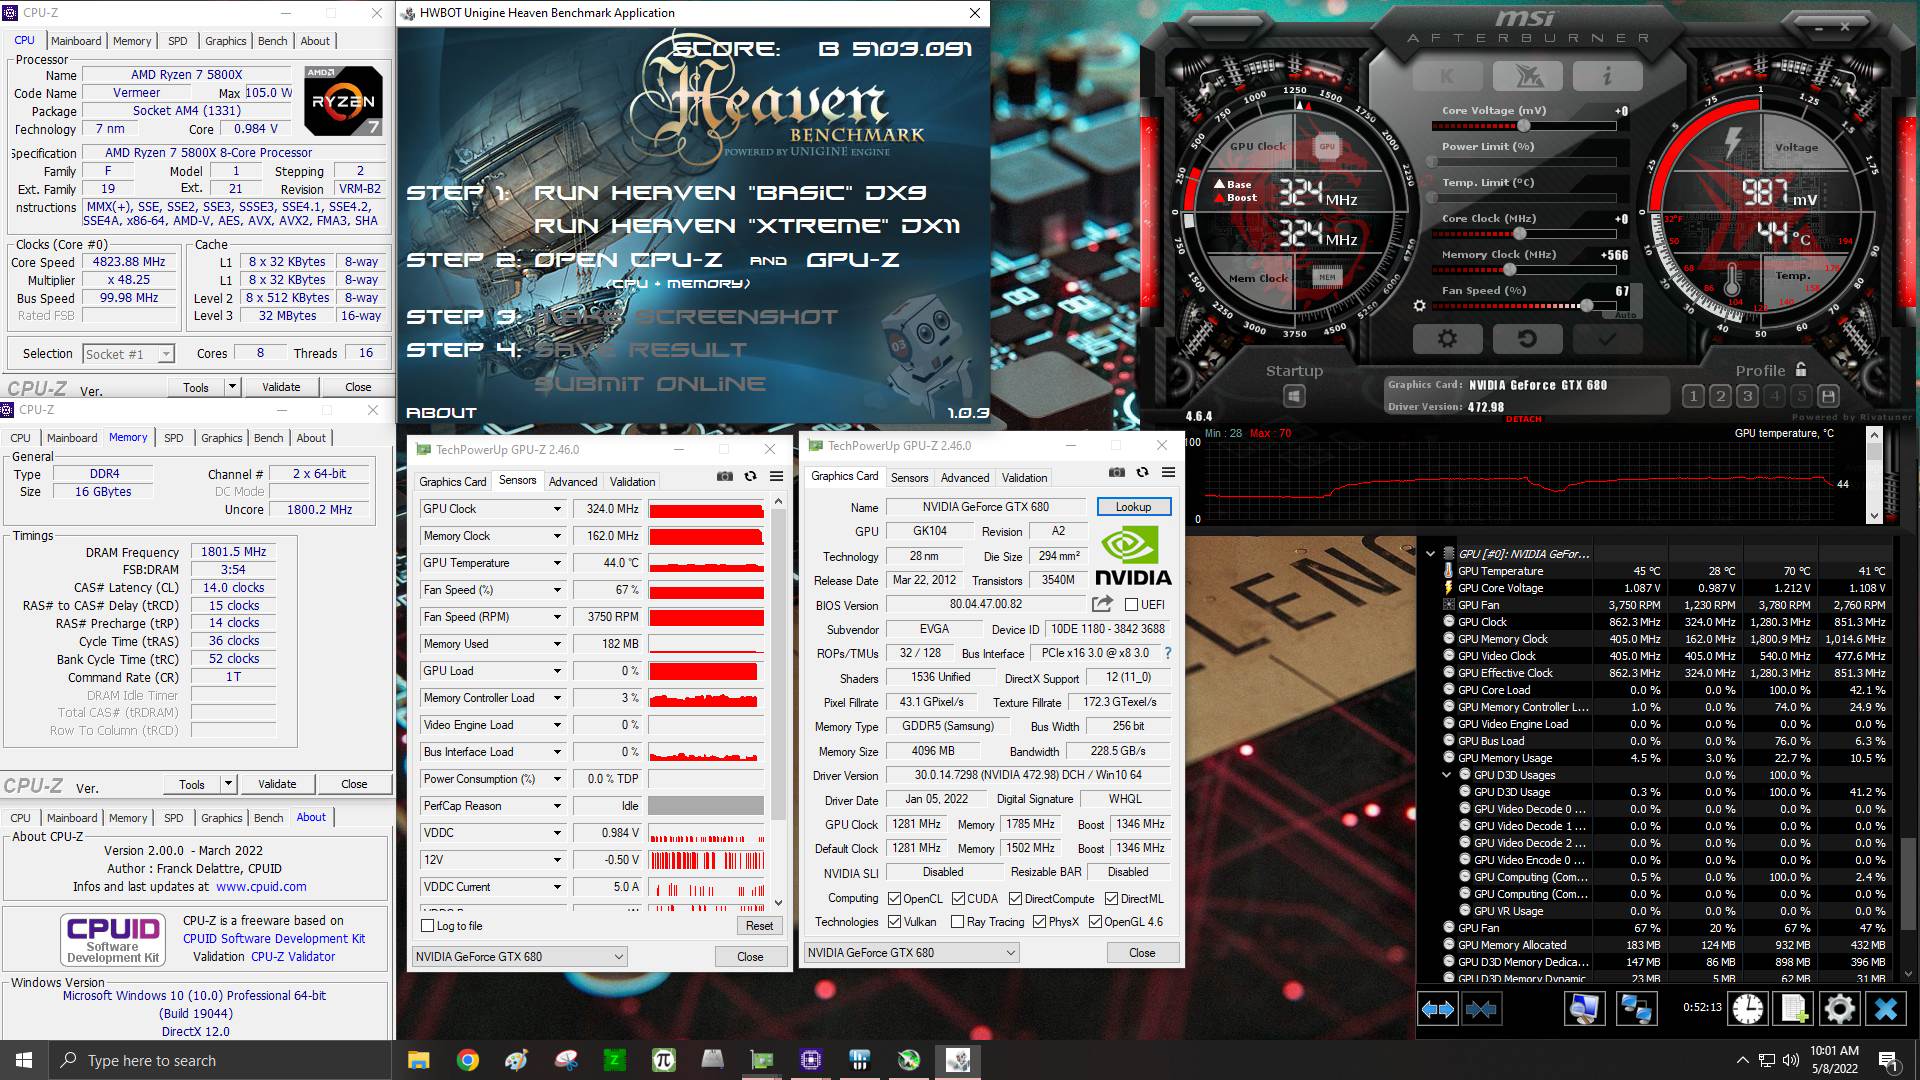Click the Afterburner reset-to-defaults arrow button

(x=1527, y=339)
